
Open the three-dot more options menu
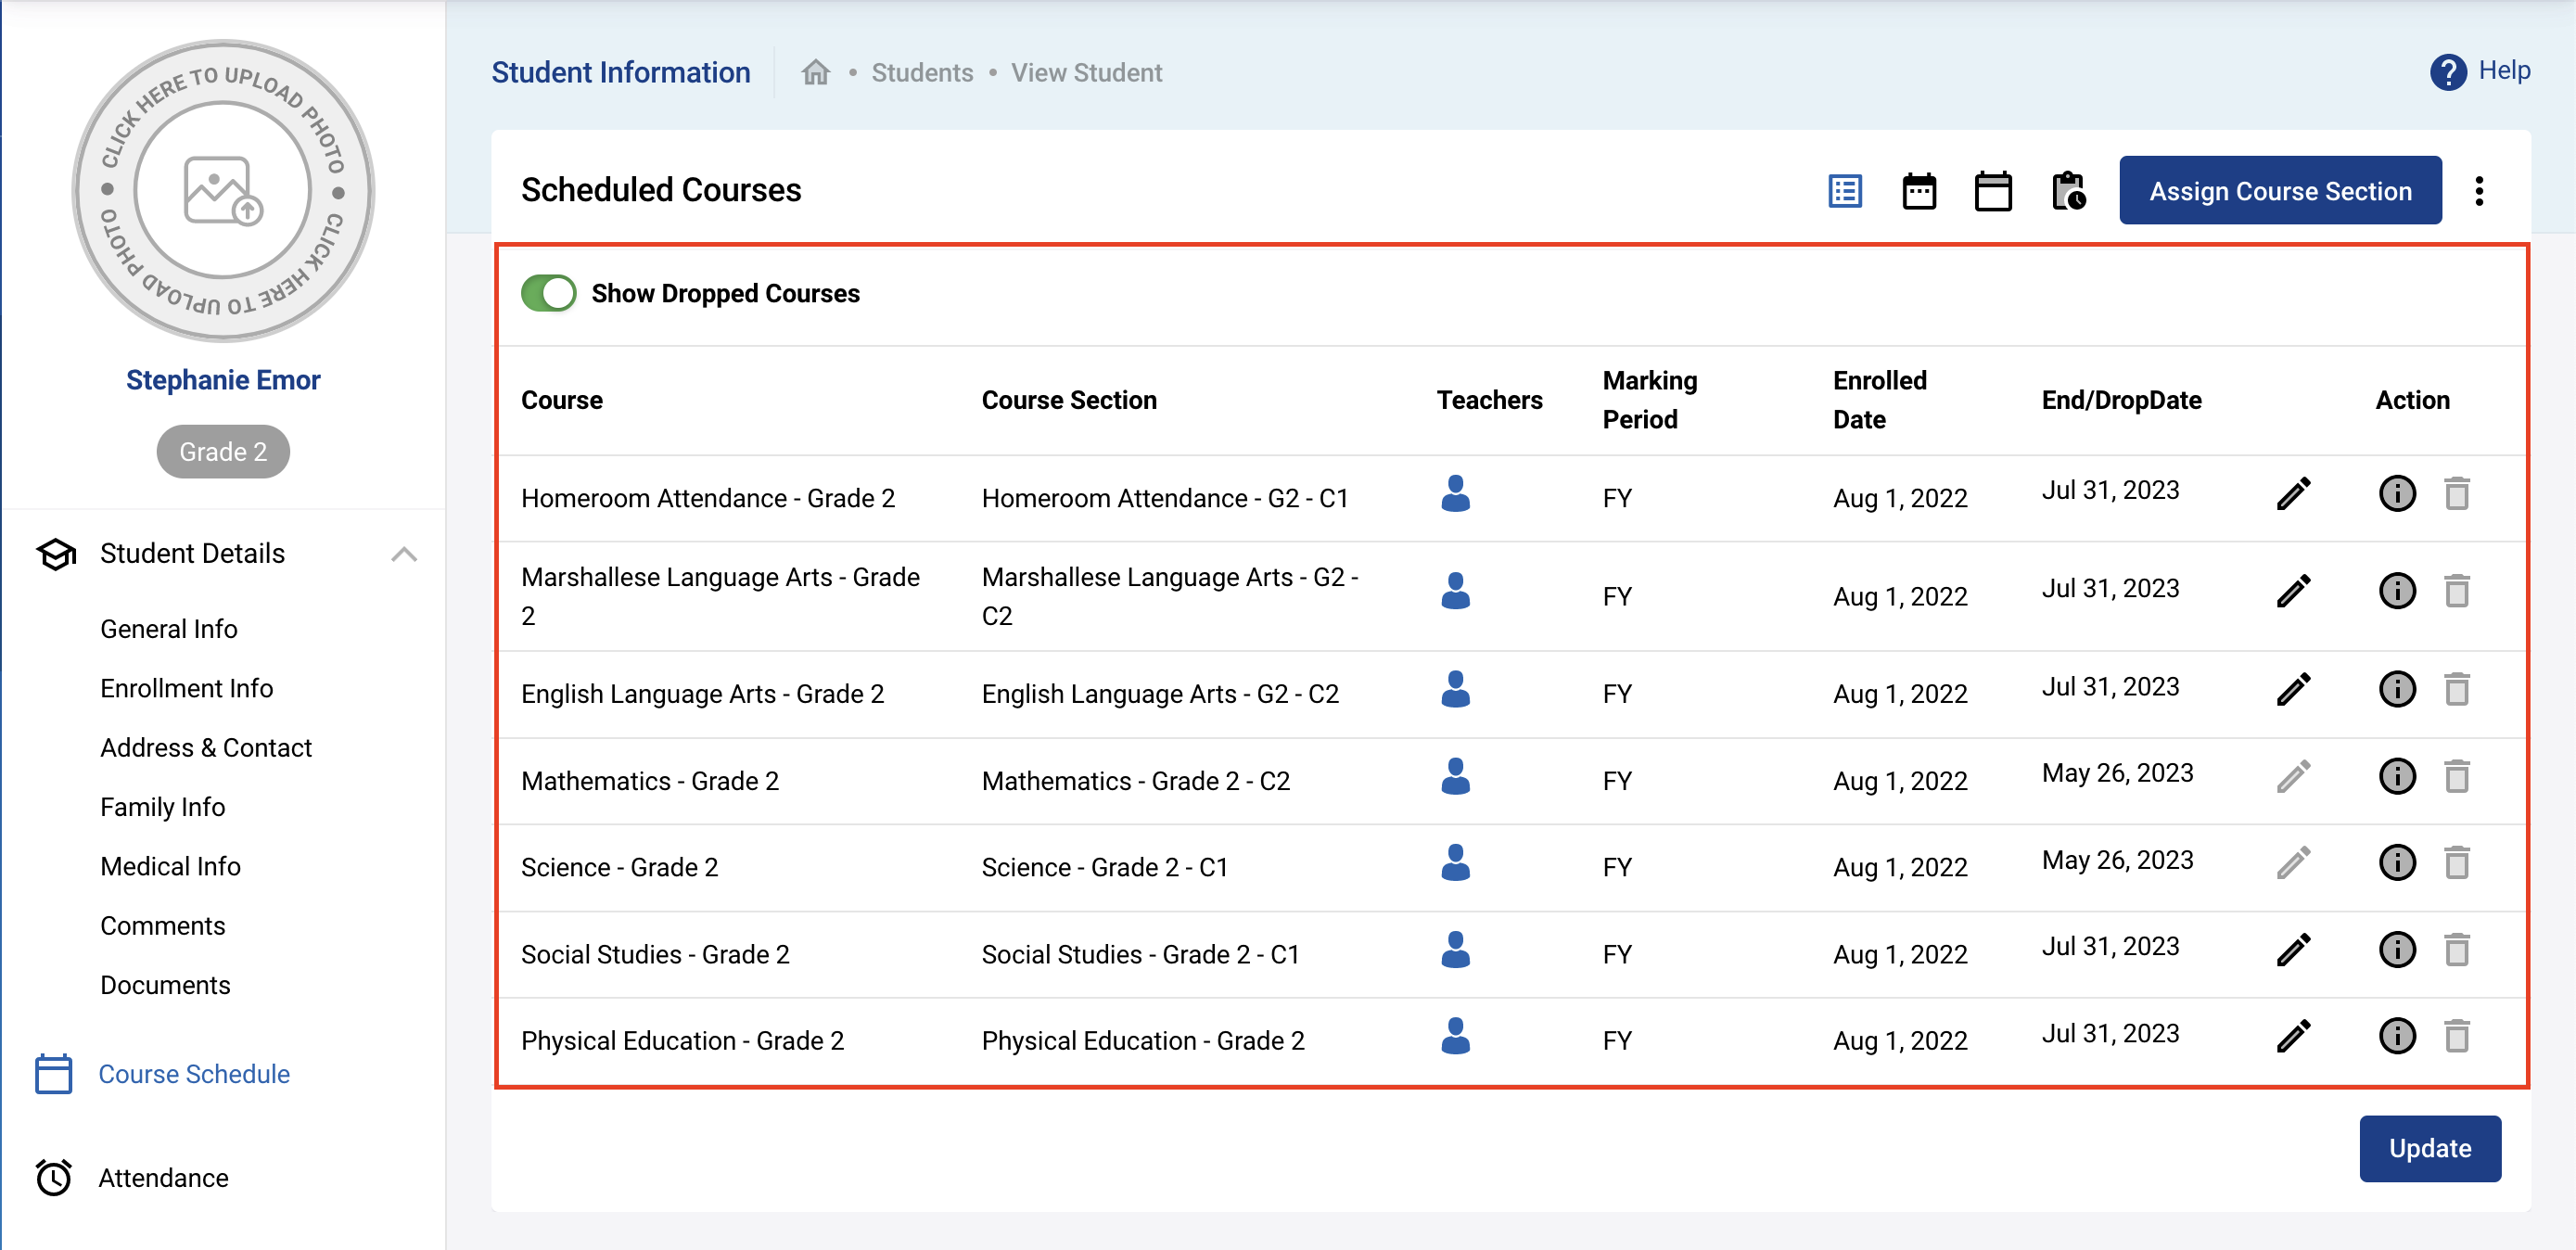(2478, 191)
